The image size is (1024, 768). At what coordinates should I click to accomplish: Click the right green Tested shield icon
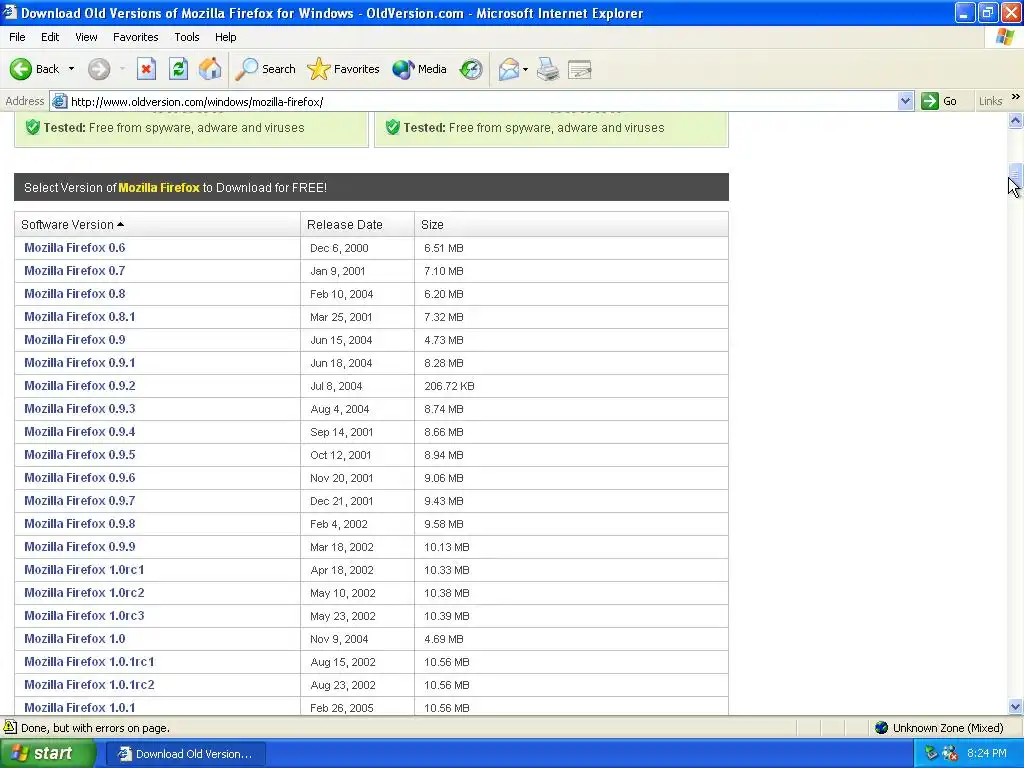pos(392,127)
